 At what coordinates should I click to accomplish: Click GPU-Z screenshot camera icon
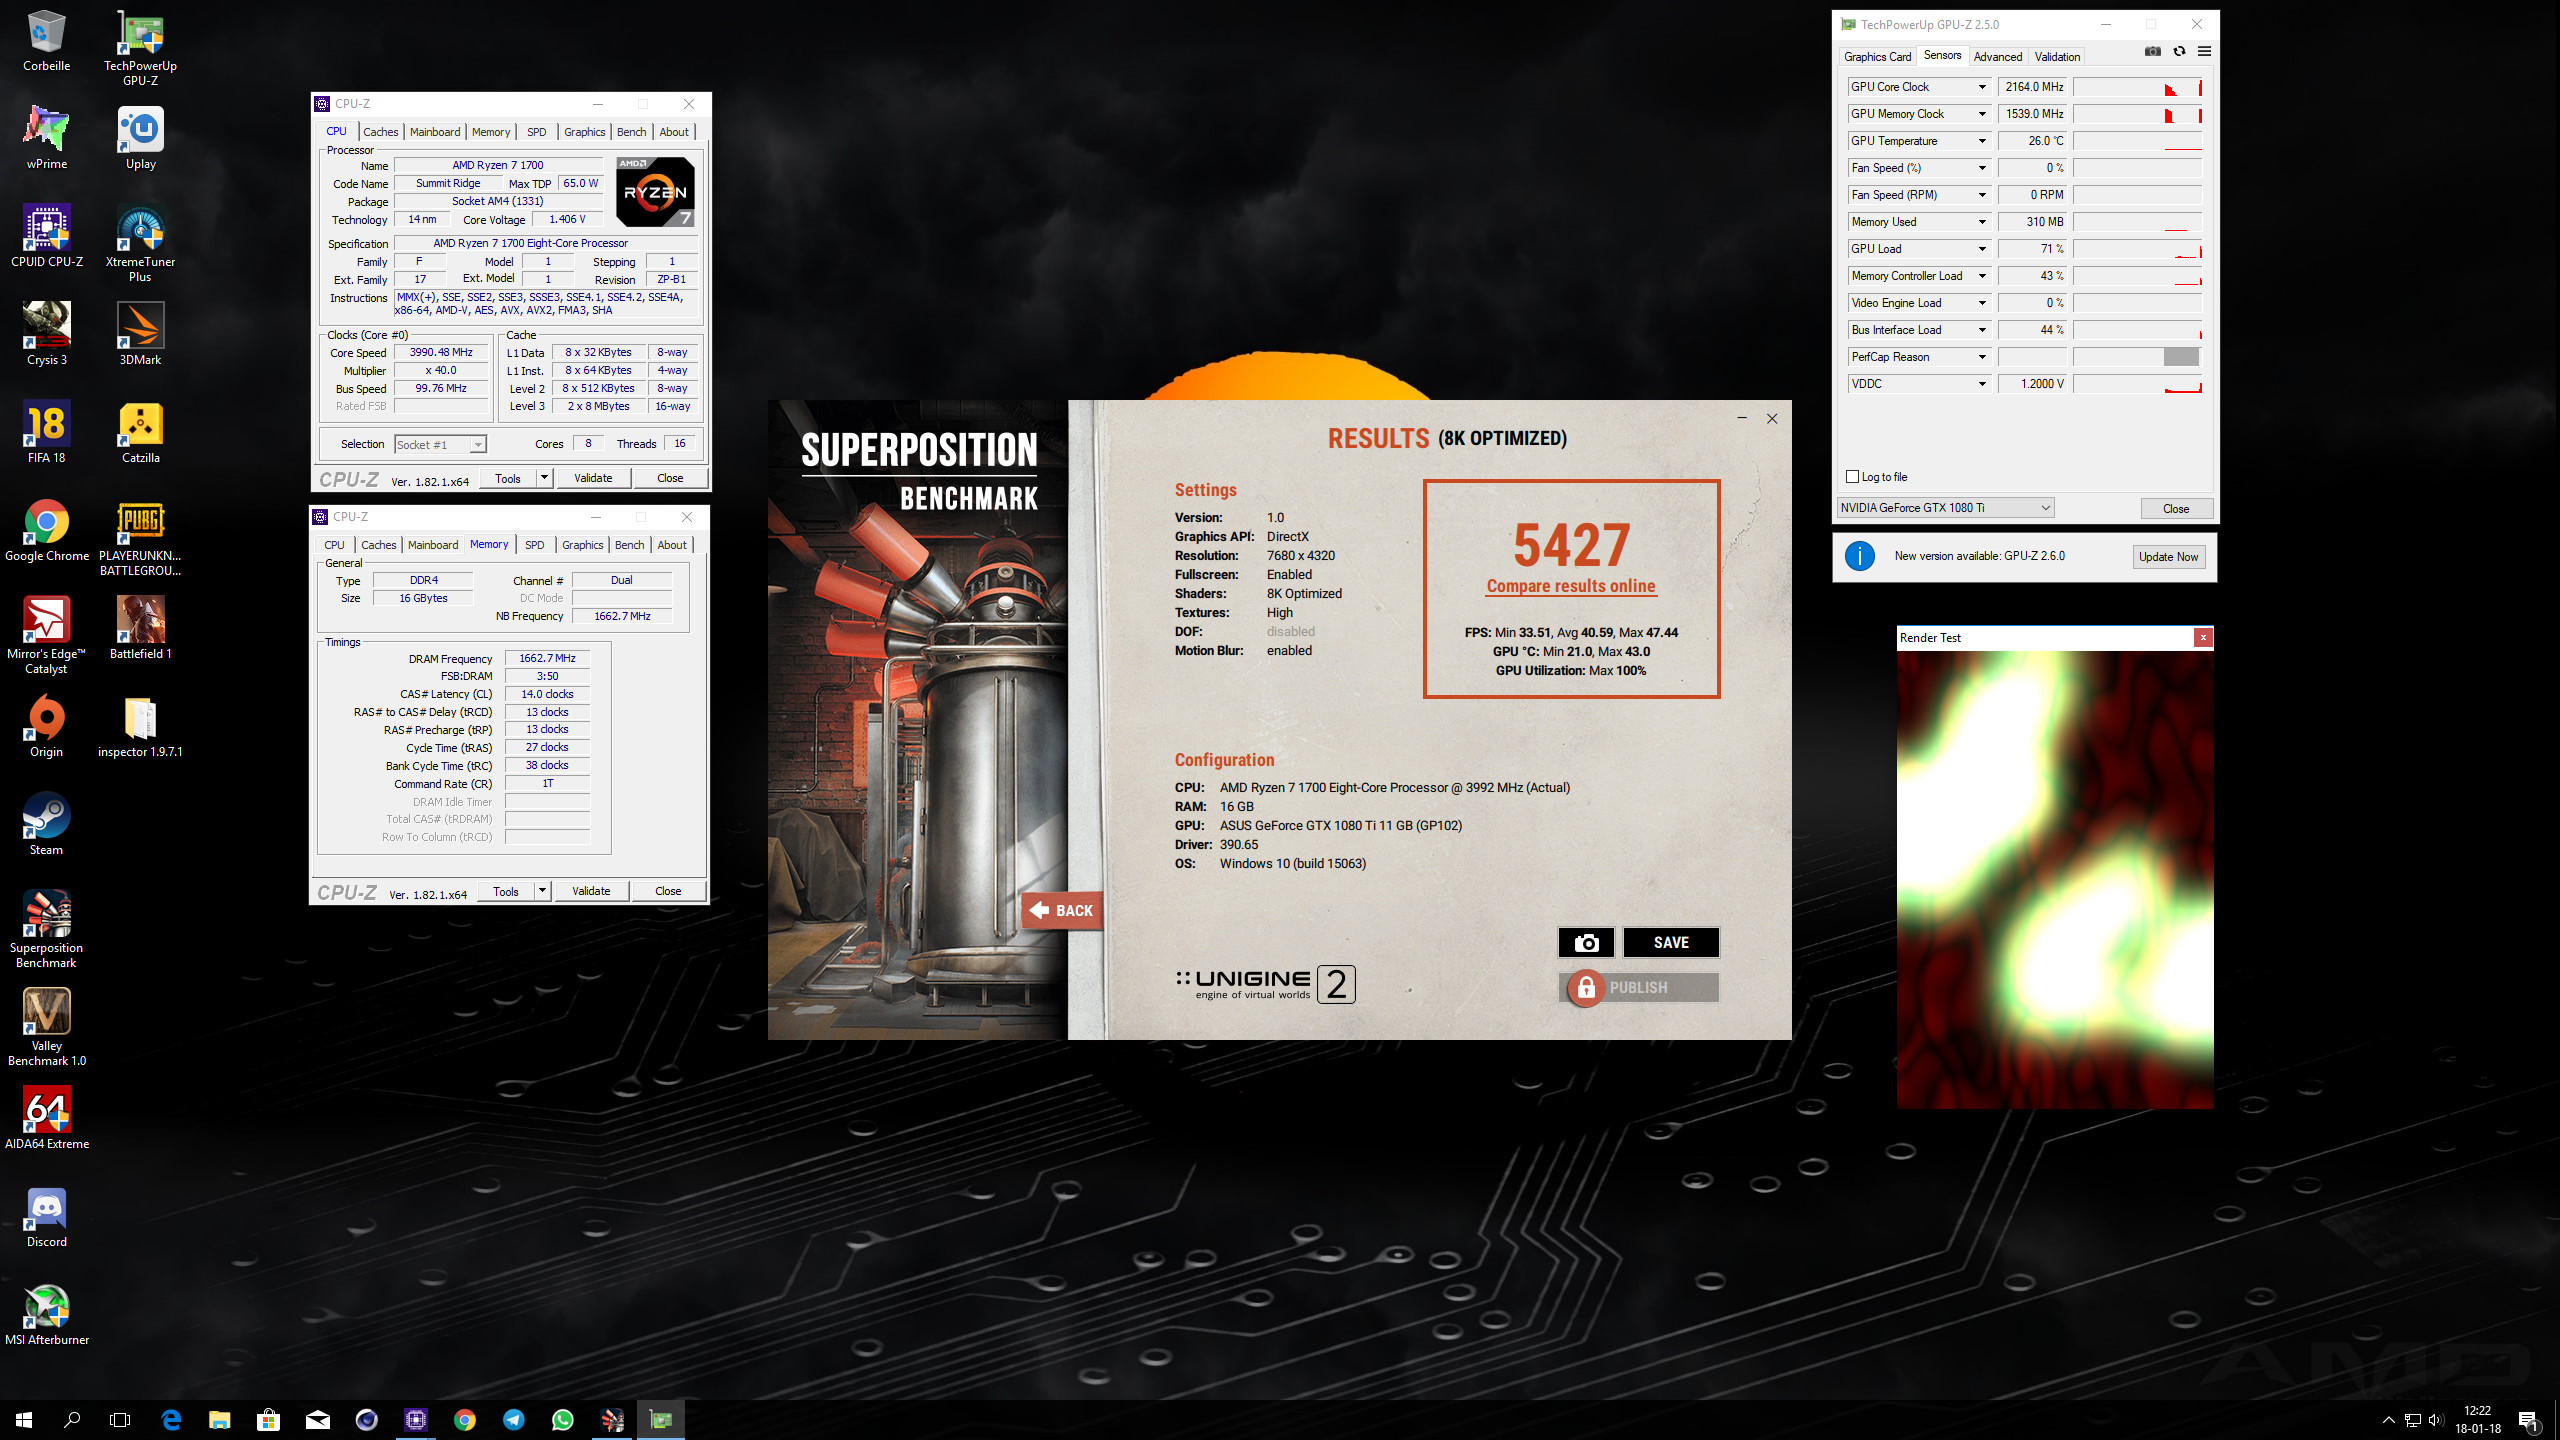coord(2153,52)
